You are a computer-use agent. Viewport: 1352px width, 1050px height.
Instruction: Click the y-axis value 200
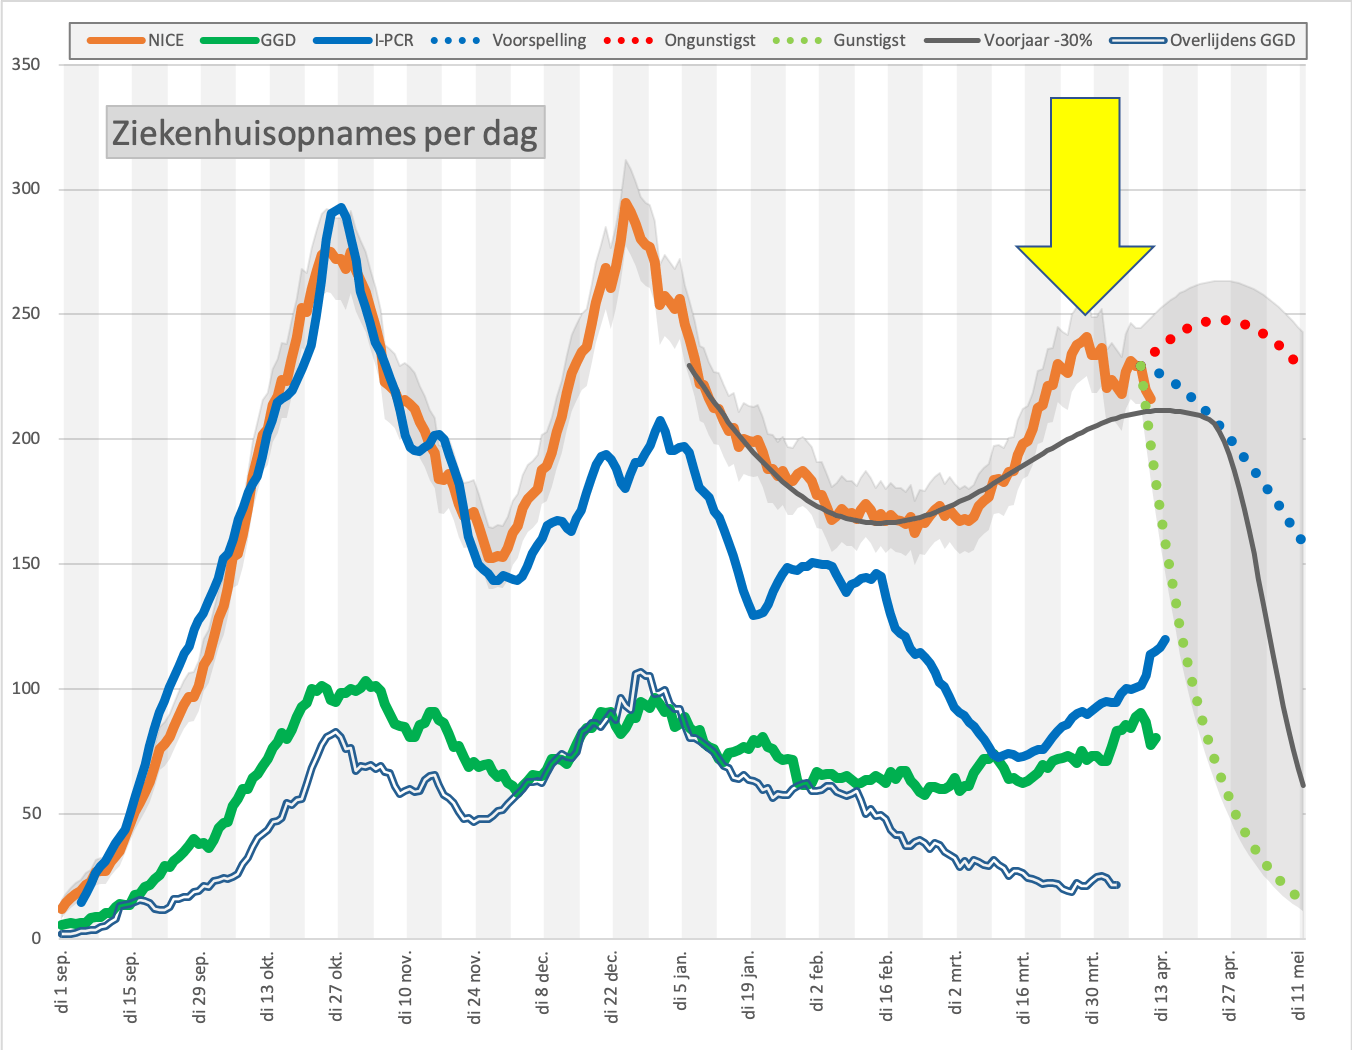26,439
